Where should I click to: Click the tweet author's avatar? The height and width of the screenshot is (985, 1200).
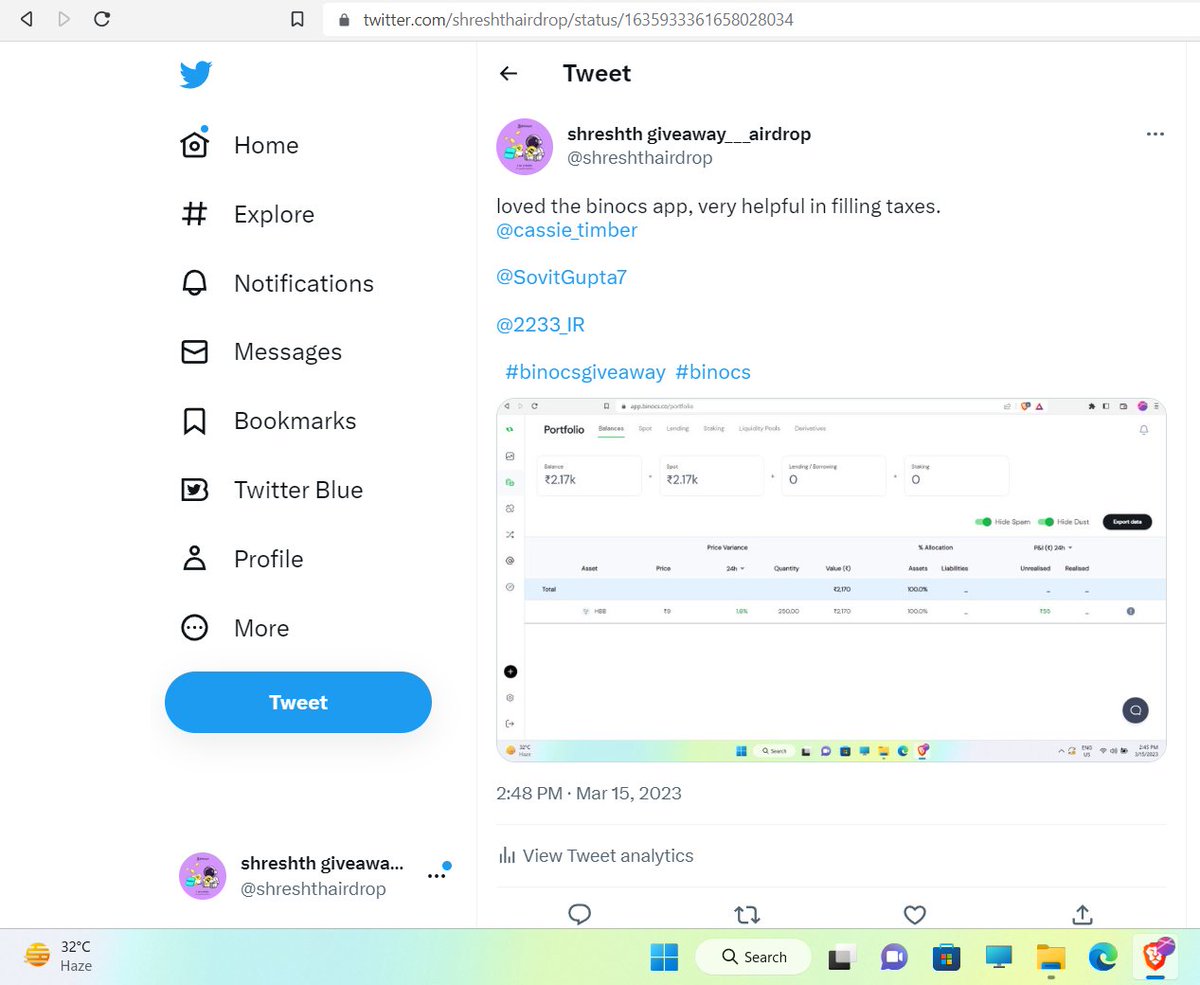tap(525, 146)
